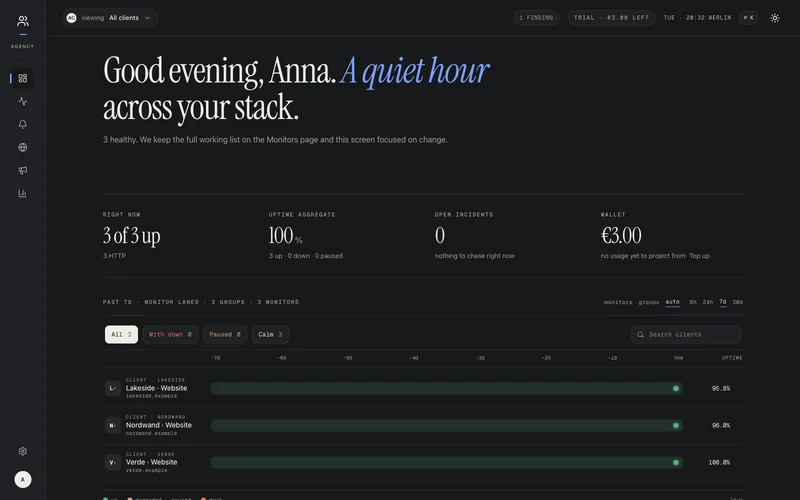Viewport: 800px width, 500px height.
Task: Set the time range to 24h
Action: point(708,302)
